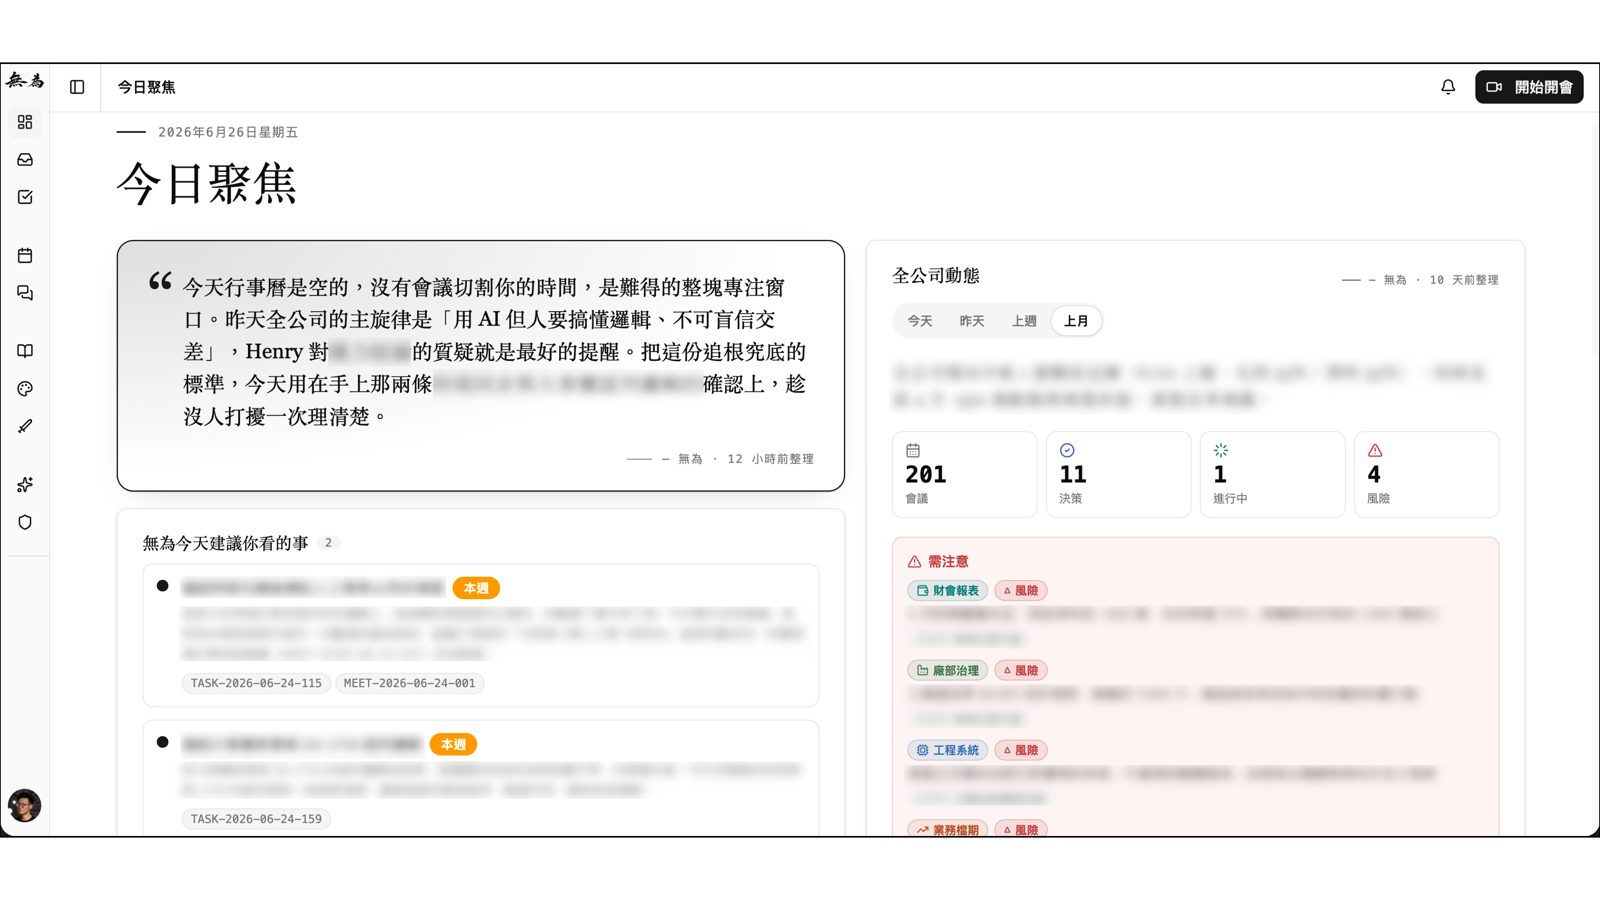Open the tasks checkbox icon in sidebar
Image resolution: width=1600 pixels, height=900 pixels.
pos(25,197)
